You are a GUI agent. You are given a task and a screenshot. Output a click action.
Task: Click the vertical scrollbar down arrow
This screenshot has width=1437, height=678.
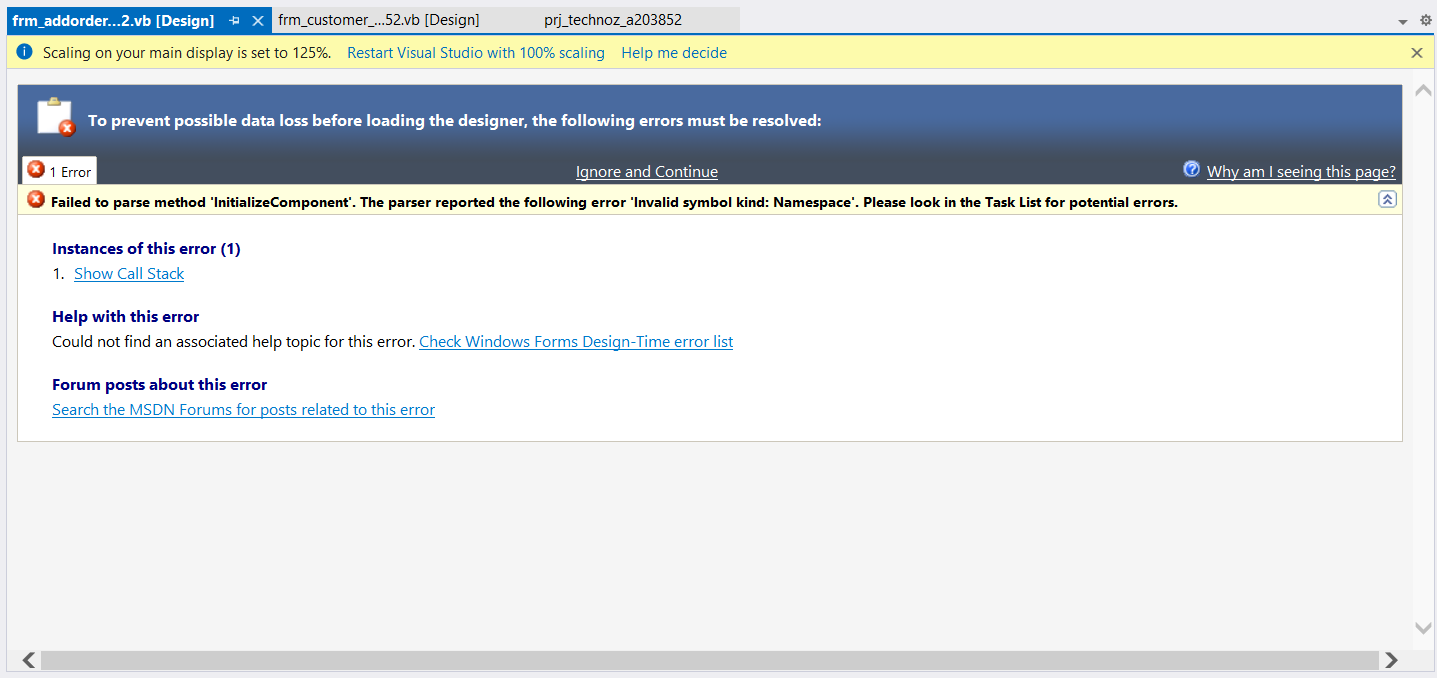pos(1423,628)
